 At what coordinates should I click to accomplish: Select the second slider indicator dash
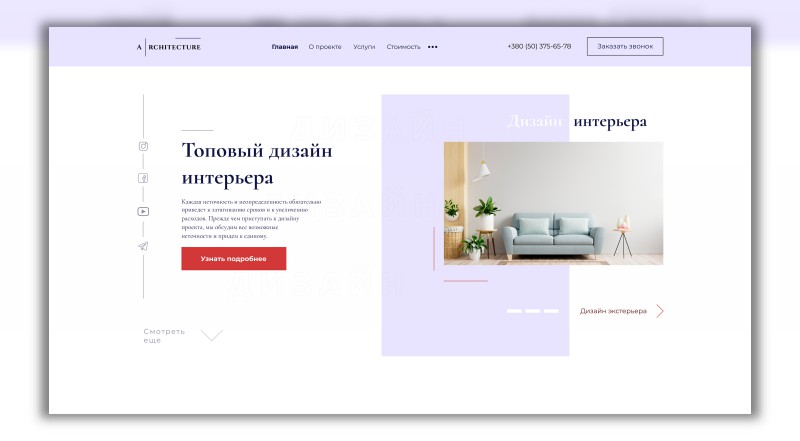click(x=533, y=311)
